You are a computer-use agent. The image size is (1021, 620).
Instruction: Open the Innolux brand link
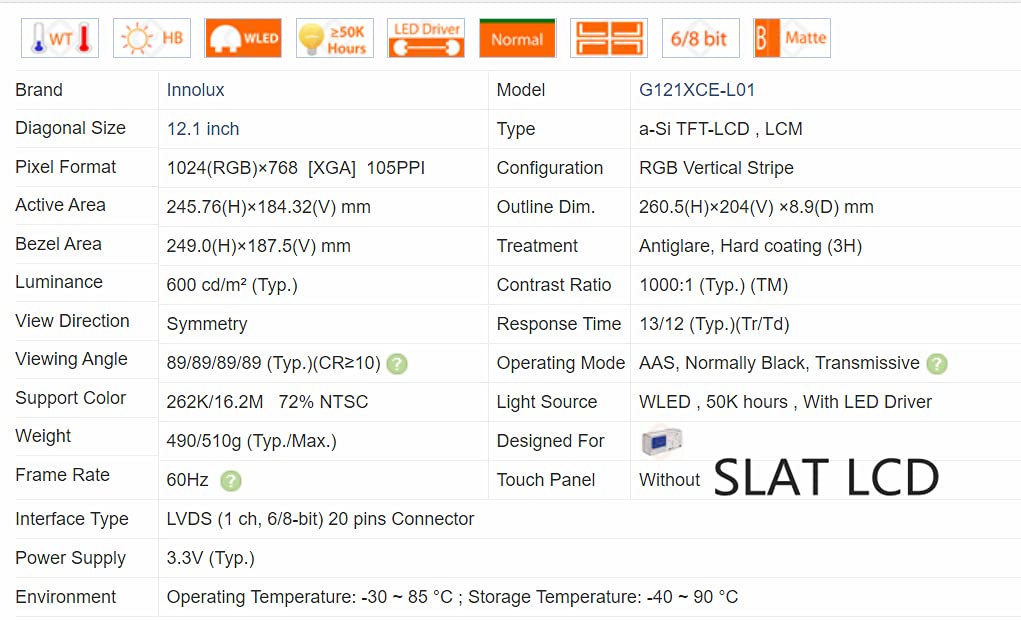(x=195, y=90)
